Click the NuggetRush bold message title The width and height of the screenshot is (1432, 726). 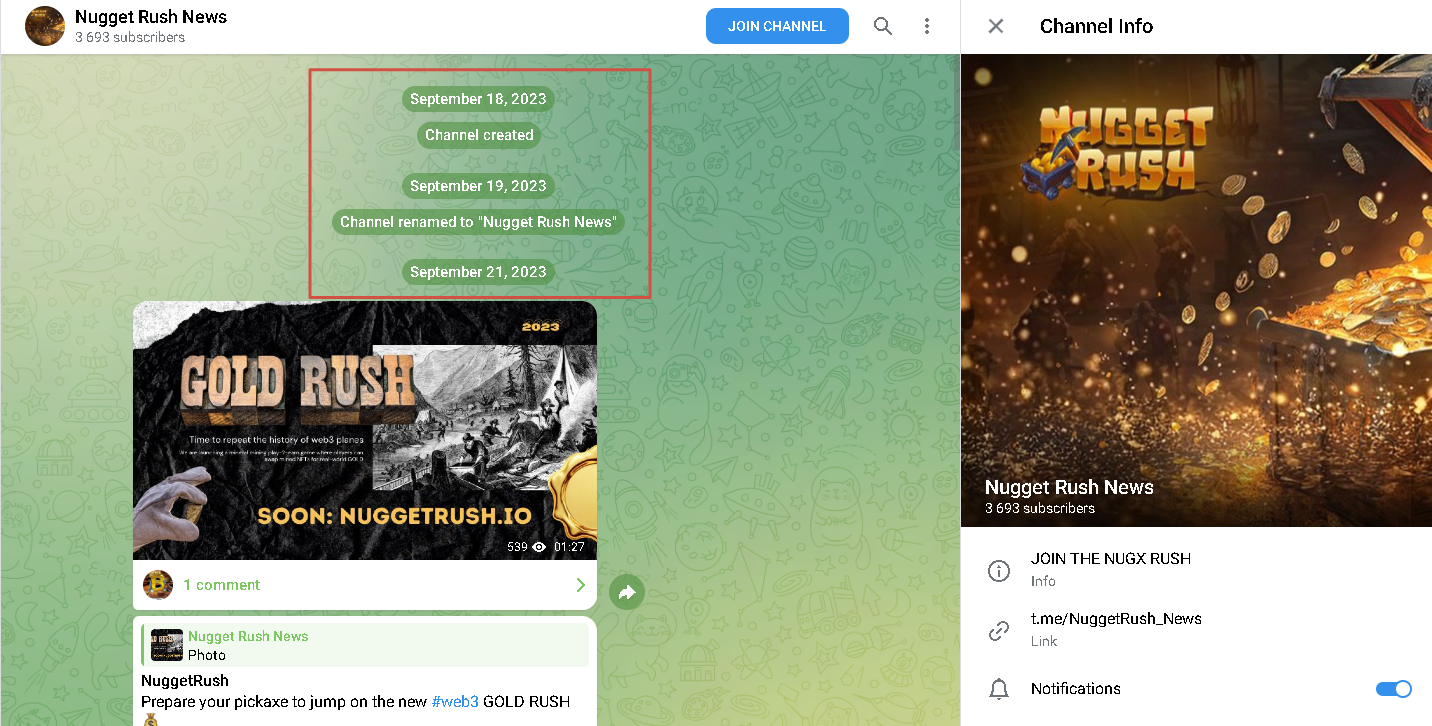[185, 681]
